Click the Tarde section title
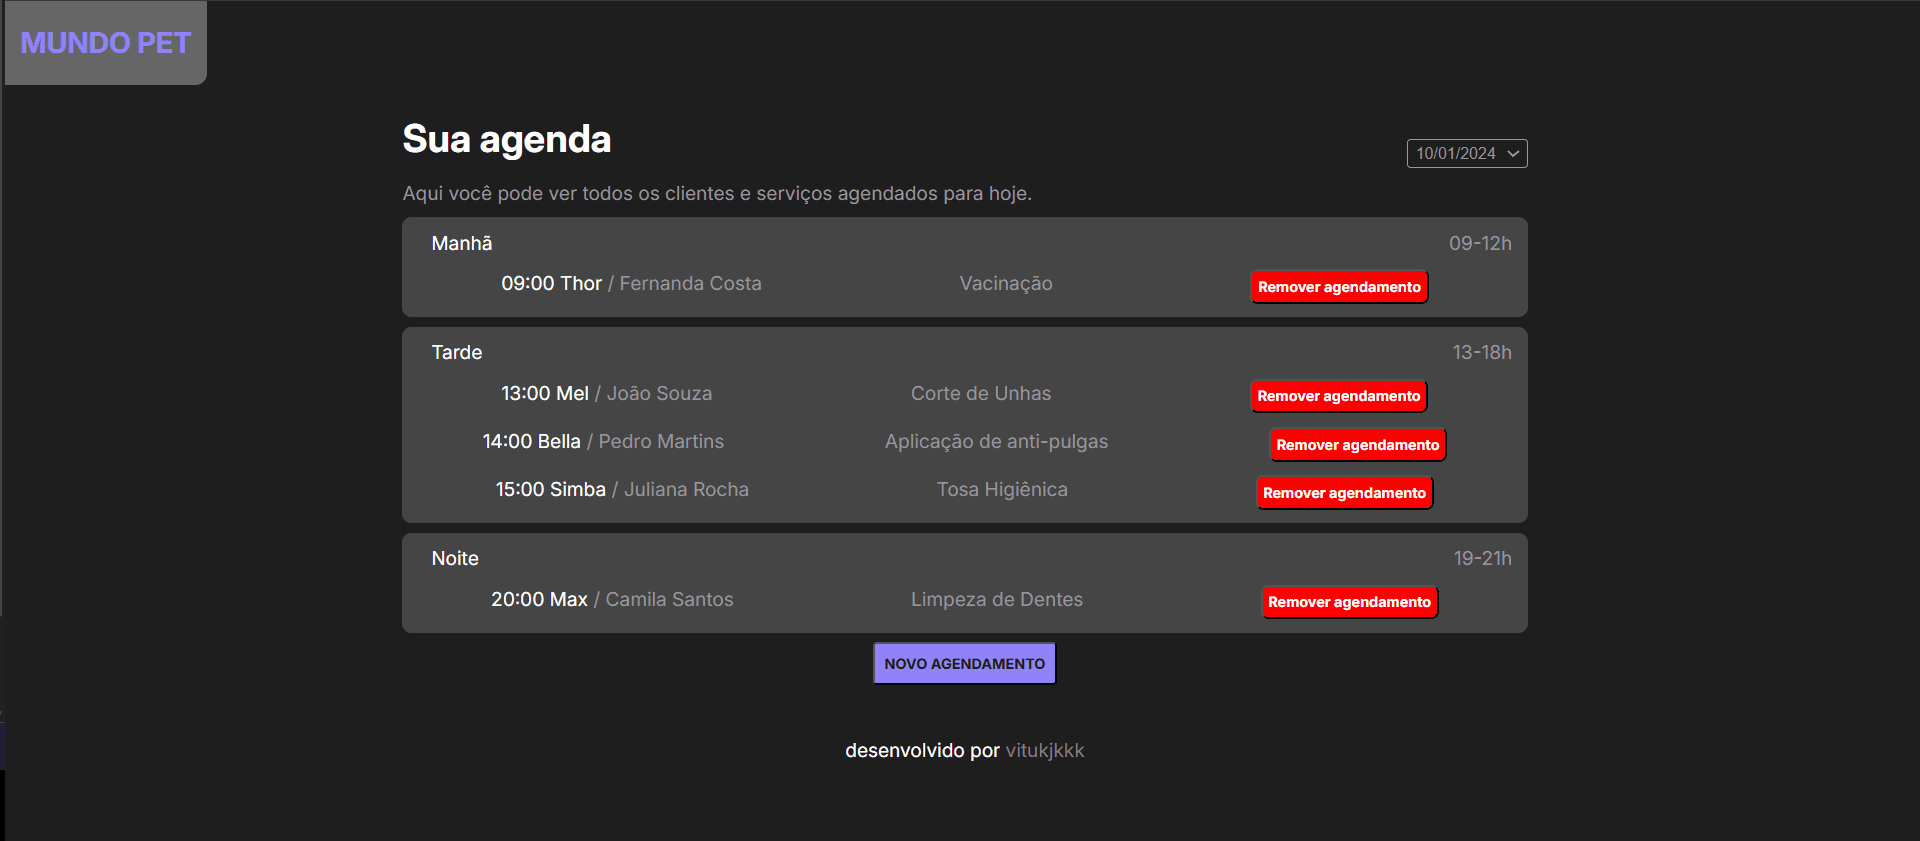Image resolution: width=1920 pixels, height=841 pixels. tap(457, 352)
